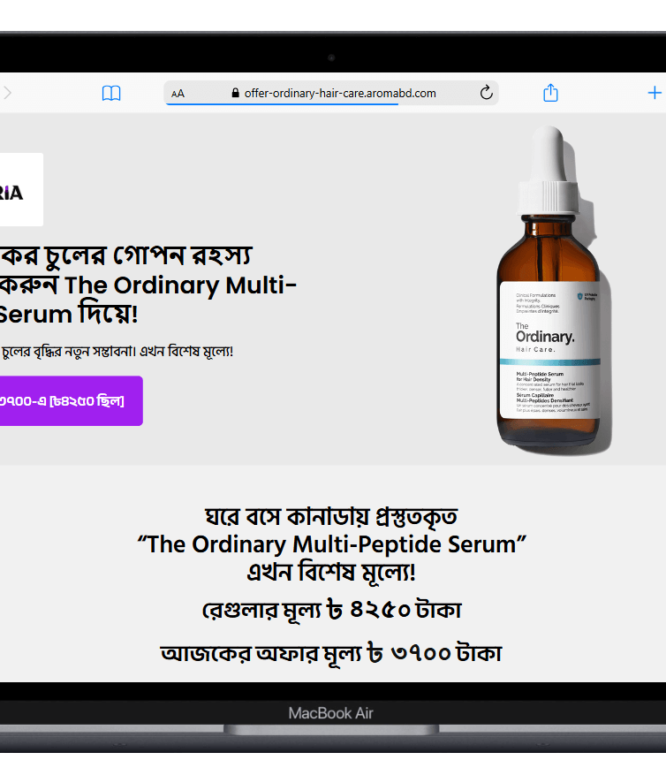
Task: Add a new tab with plus icon
Action: tap(654, 92)
